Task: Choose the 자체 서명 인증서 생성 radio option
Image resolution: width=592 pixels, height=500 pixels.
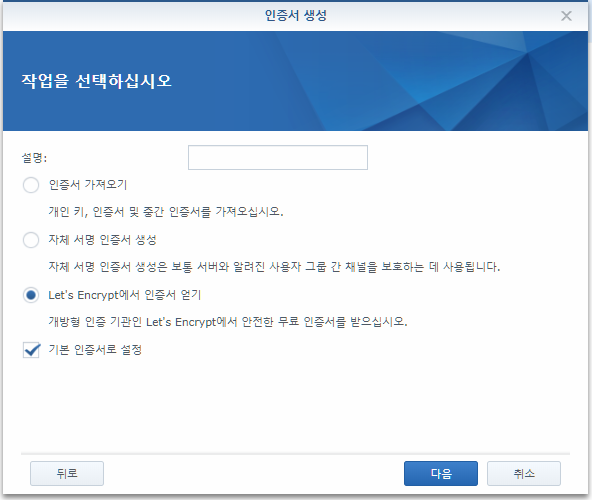Action: (x=31, y=240)
